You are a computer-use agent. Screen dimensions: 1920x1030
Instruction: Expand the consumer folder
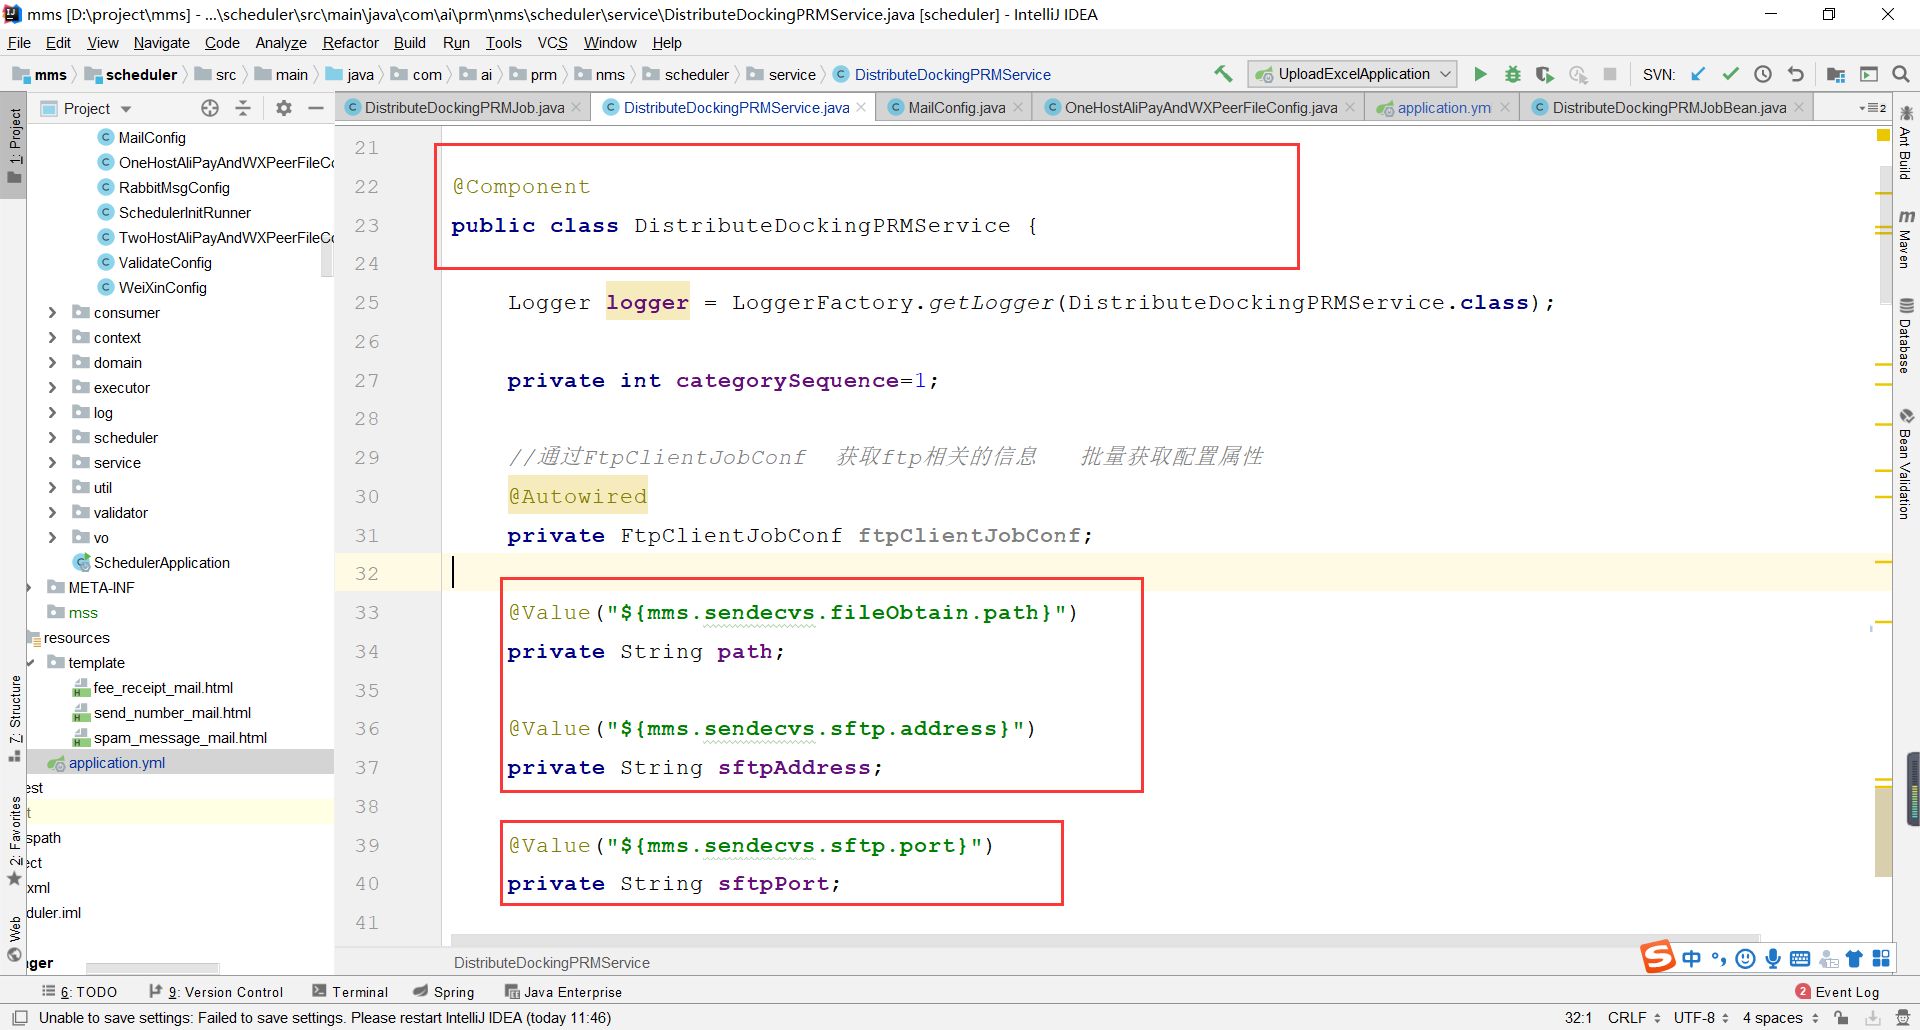(52, 313)
